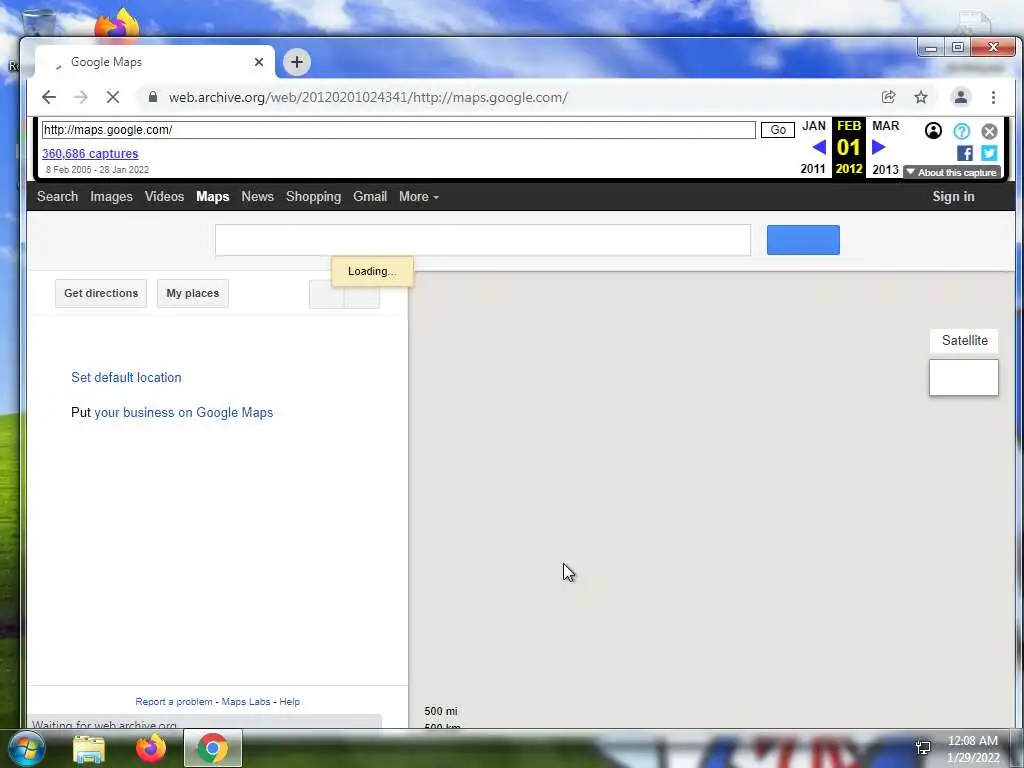Image resolution: width=1024 pixels, height=768 pixels.
Task: Open a new tab with the plus button
Action: 297,62
